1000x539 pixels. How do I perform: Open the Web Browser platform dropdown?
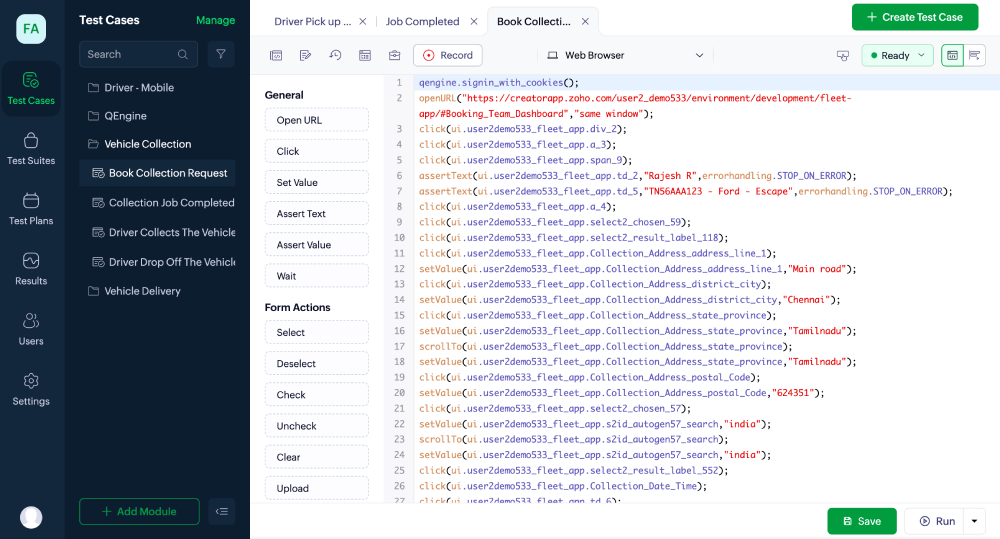pyautogui.click(x=625, y=56)
